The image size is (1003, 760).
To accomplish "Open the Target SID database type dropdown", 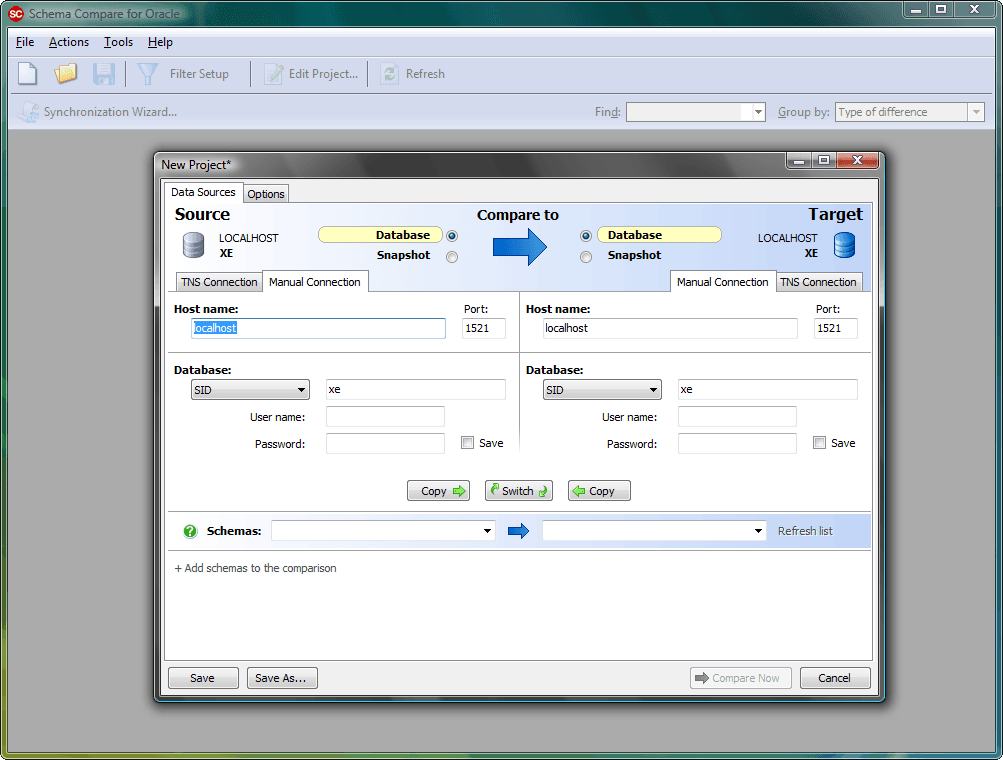I will pyautogui.click(x=602, y=390).
